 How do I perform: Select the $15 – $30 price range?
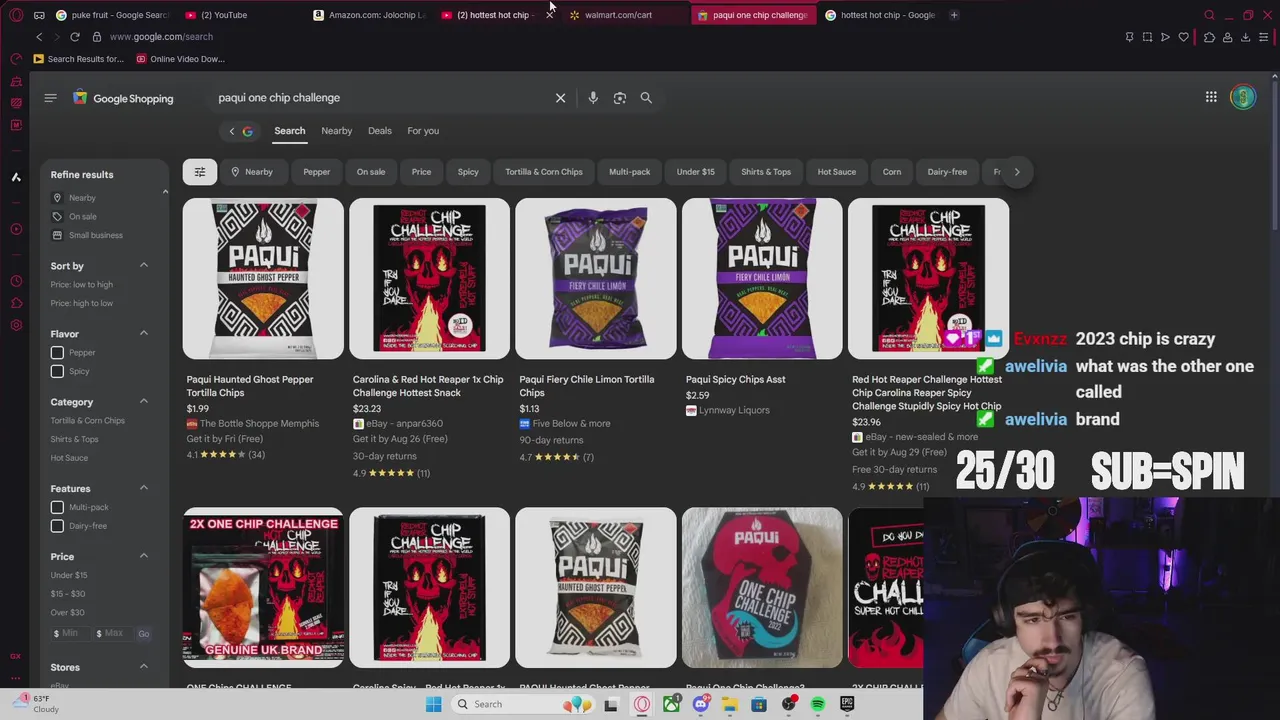click(68, 594)
